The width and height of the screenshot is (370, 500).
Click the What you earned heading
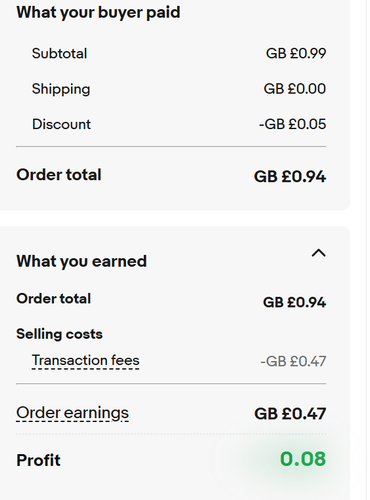82,261
